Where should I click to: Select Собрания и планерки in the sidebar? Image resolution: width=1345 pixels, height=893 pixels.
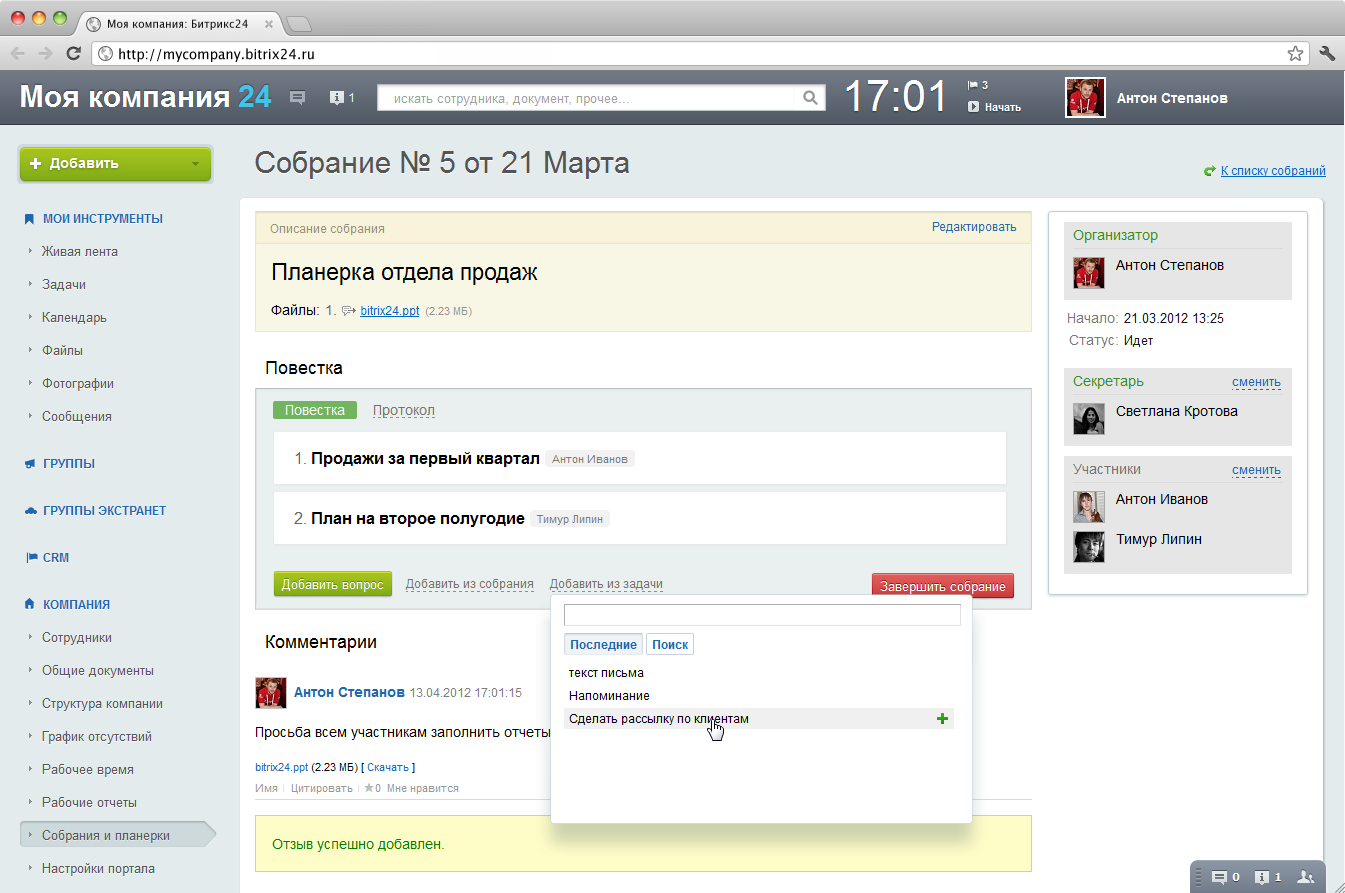pyautogui.click(x=117, y=835)
